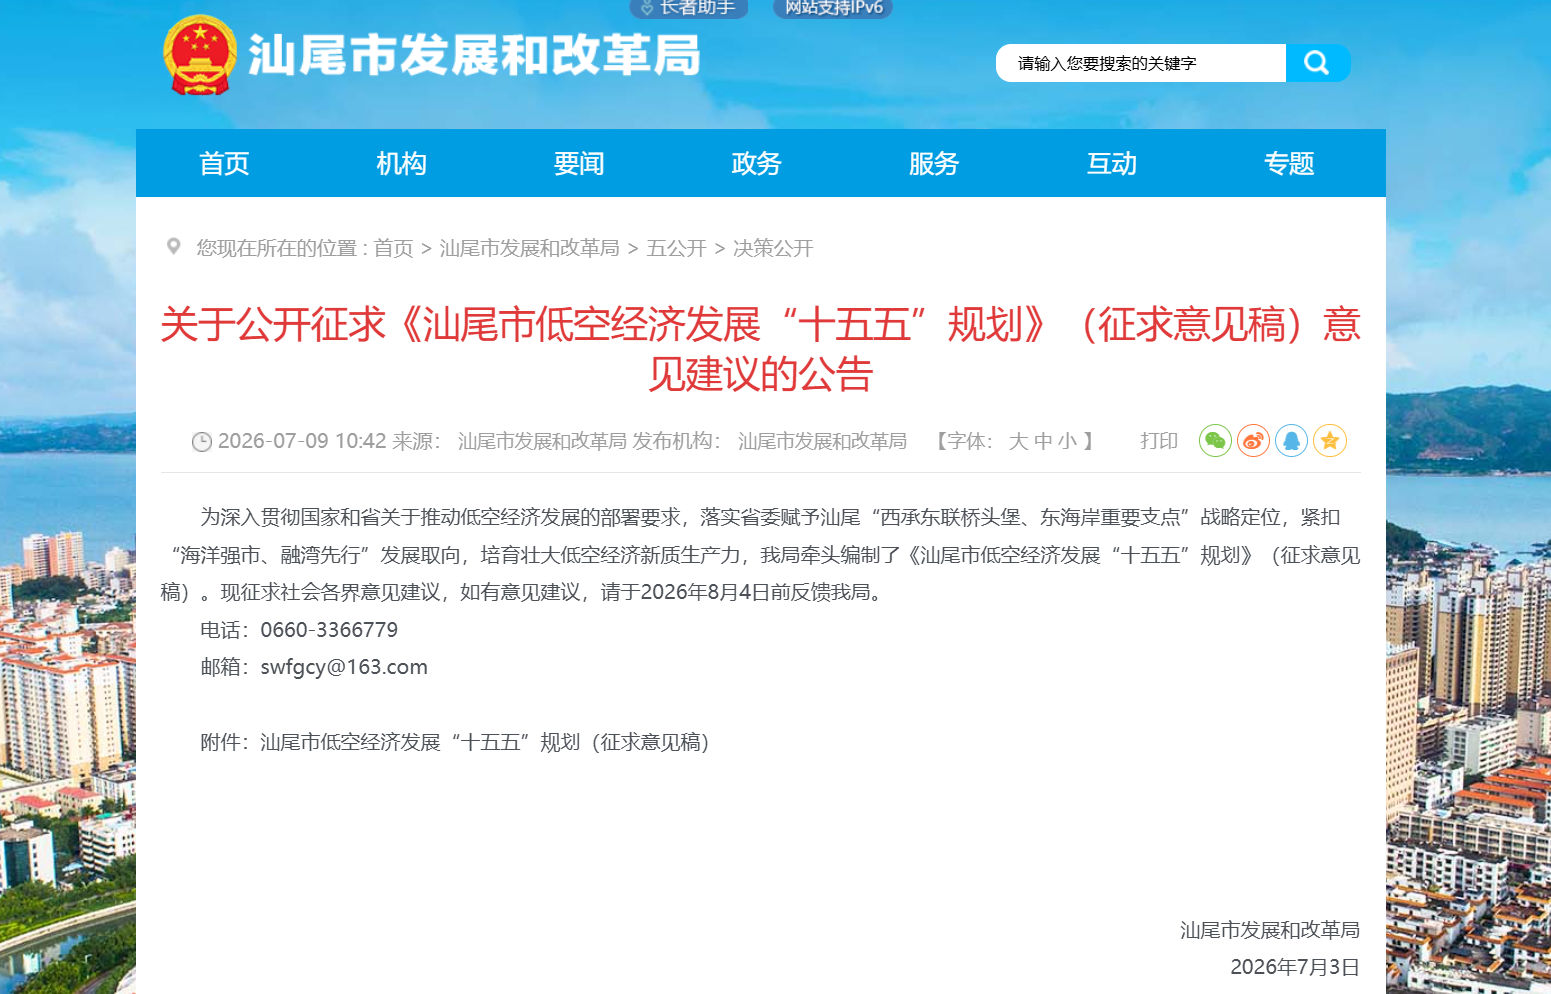Click the publish time 2026-07-09 10:42
The height and width of the screenshot is (994, 1551).
[x=302, y=441]
